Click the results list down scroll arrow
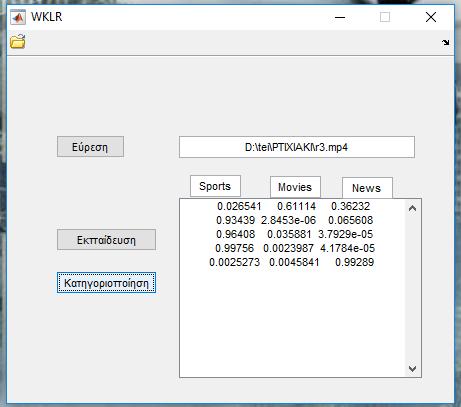 [x=413, y=368]
